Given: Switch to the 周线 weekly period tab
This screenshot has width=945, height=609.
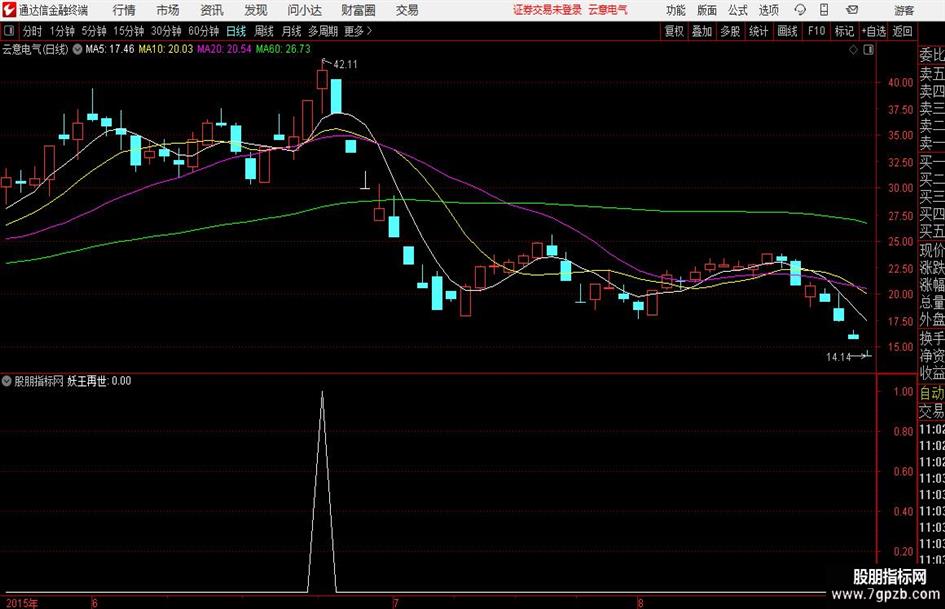Looking at the screenshot, I should click(x=264, y=31).
